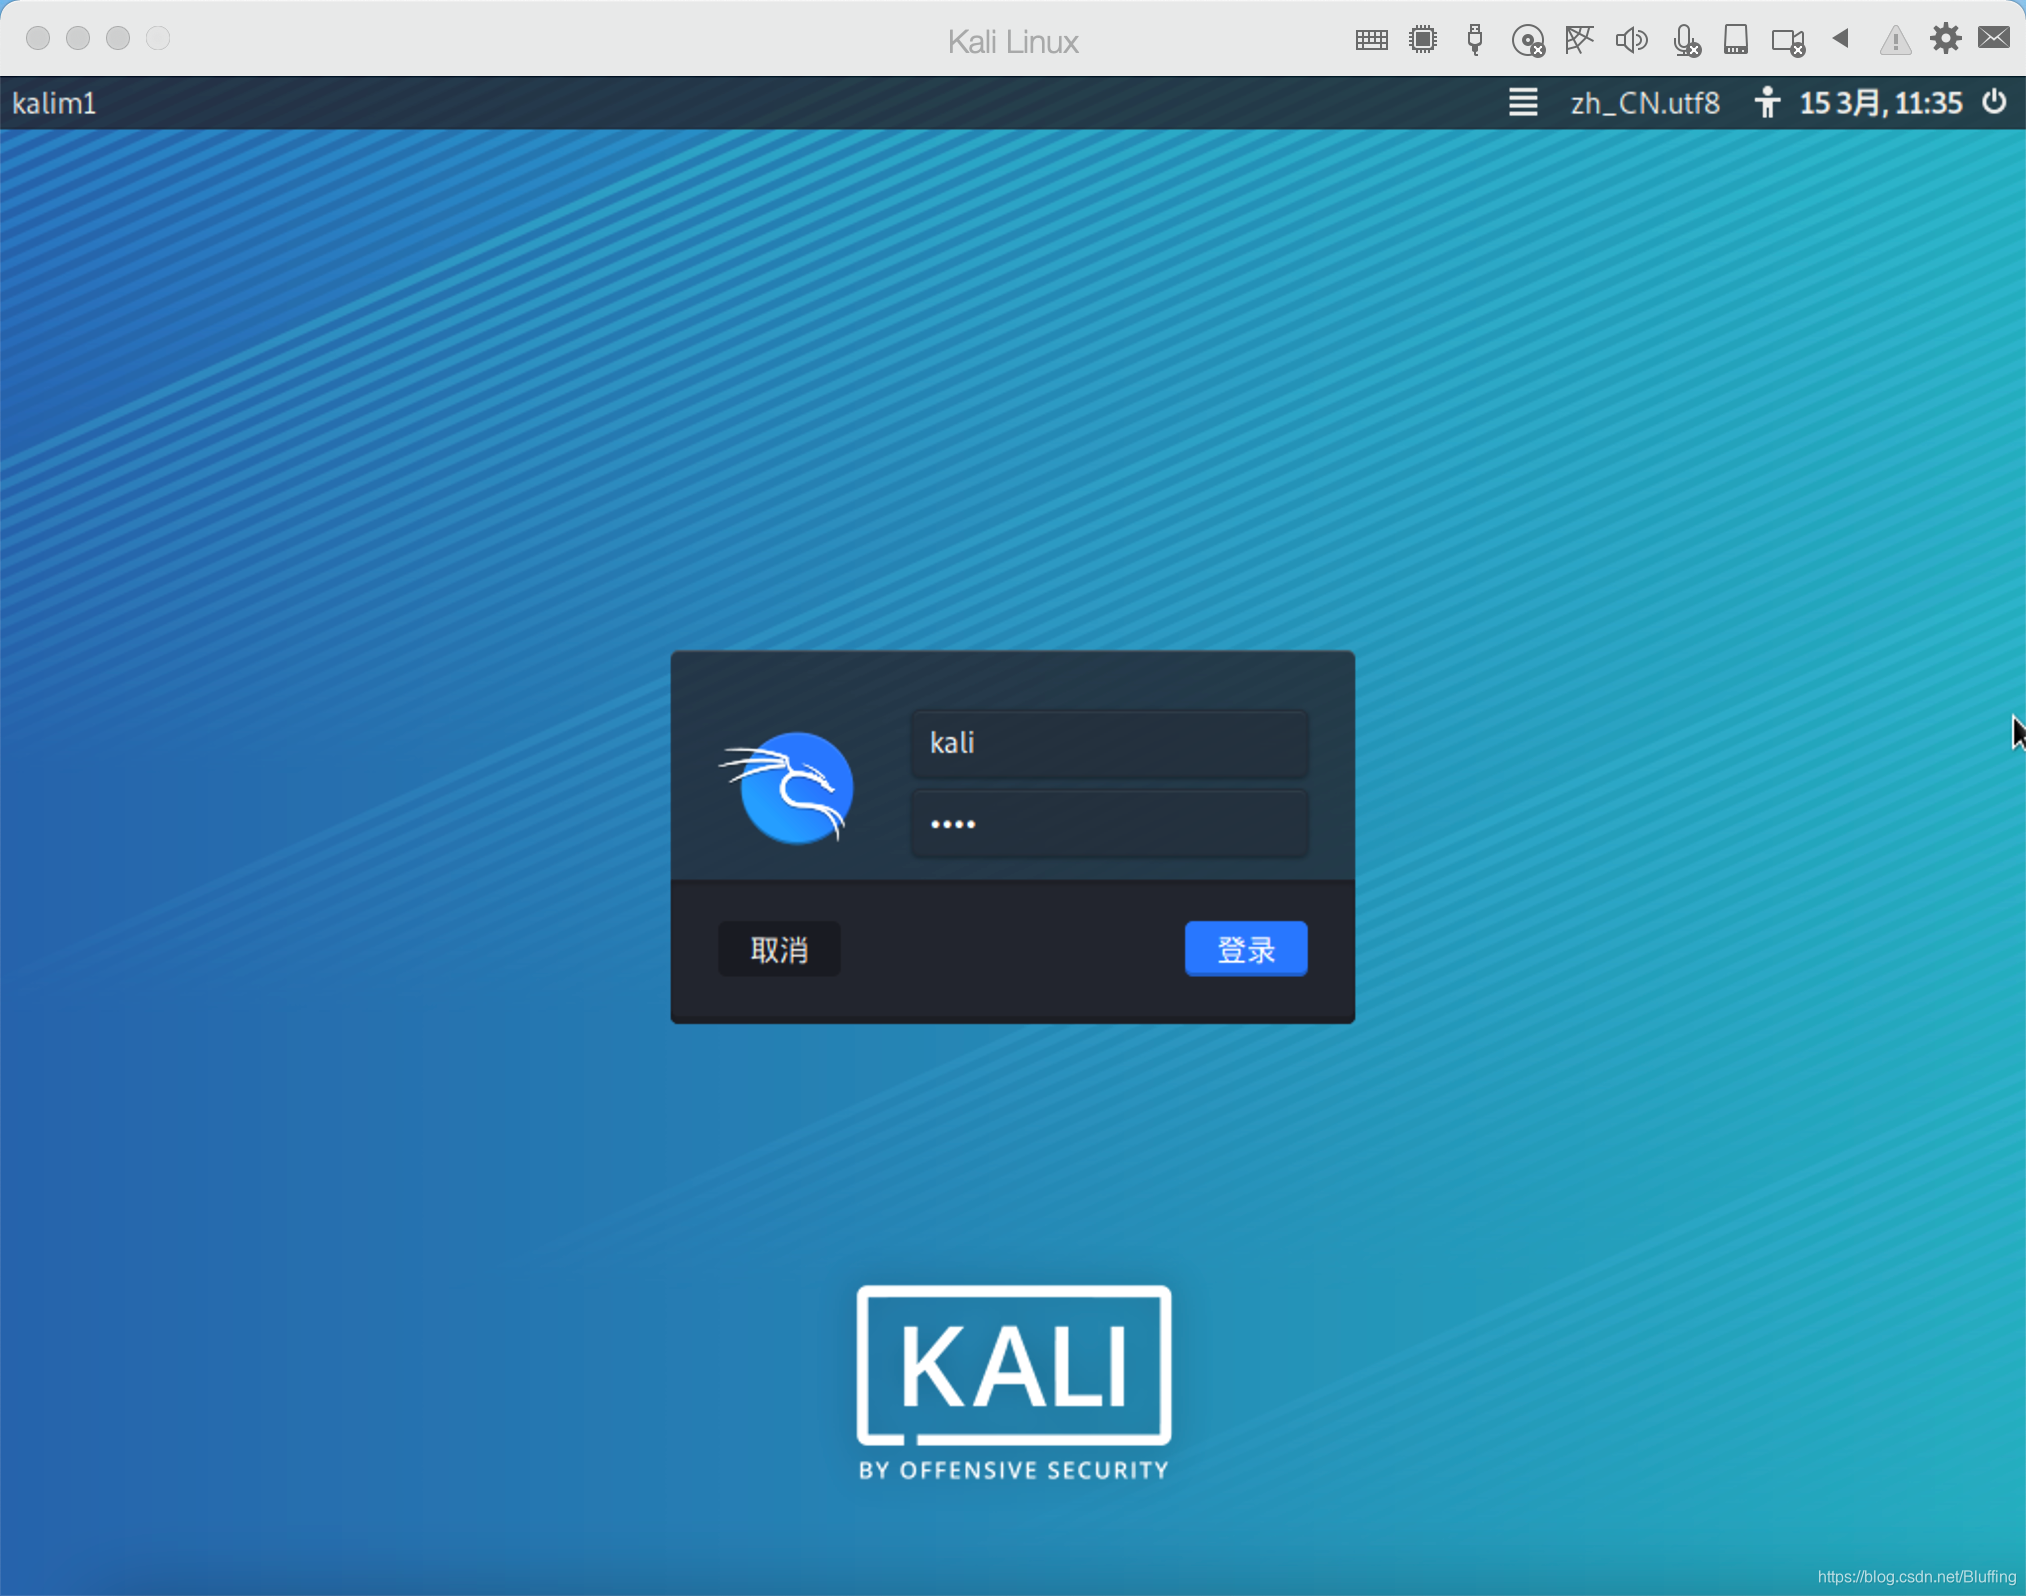The width and height of the screenshot is (2026, 1596).
Task: Click the USB devices icon
Action: click(1474, 40)
